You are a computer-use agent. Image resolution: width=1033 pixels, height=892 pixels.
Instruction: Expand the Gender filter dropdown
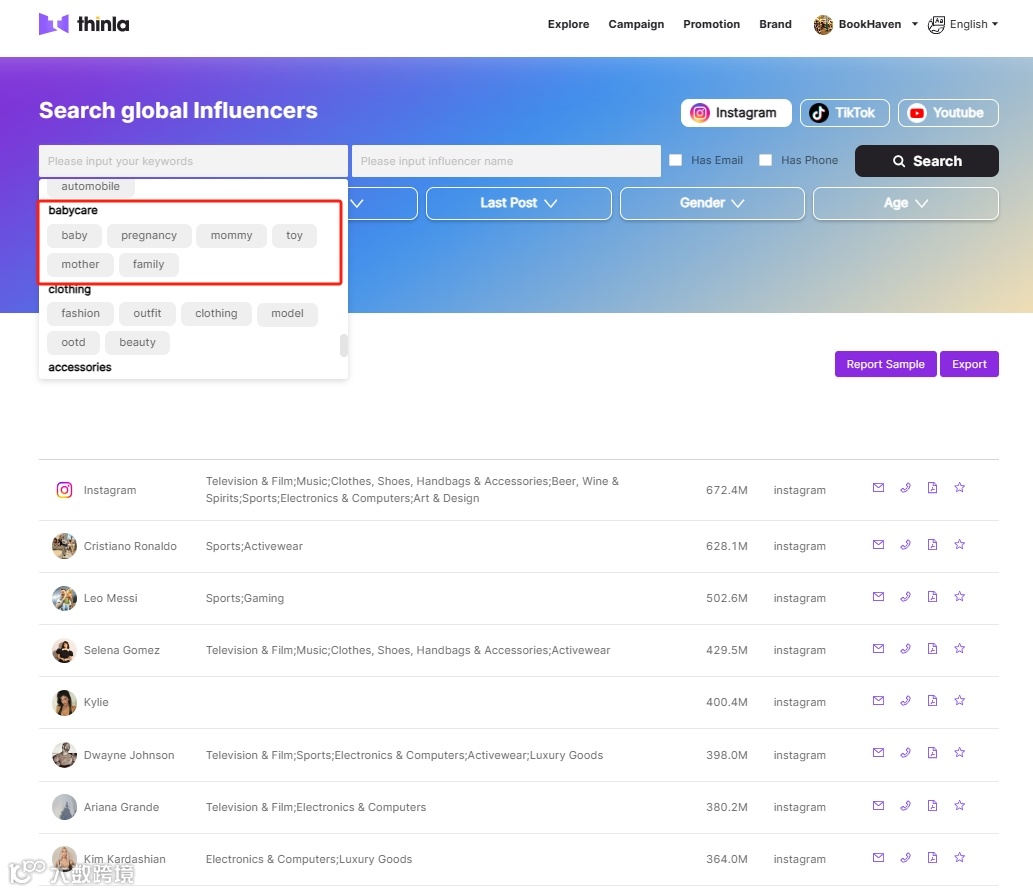712,204
